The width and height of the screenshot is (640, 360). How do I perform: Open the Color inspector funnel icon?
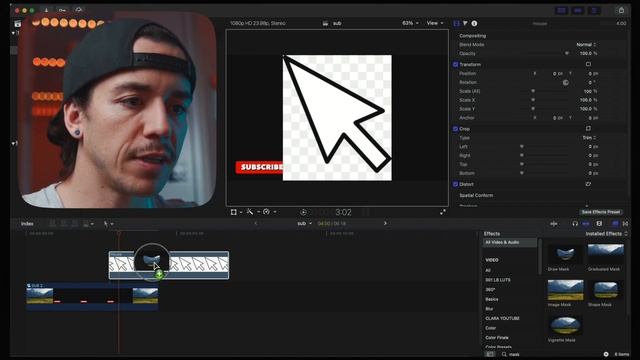tap(465, 24)
